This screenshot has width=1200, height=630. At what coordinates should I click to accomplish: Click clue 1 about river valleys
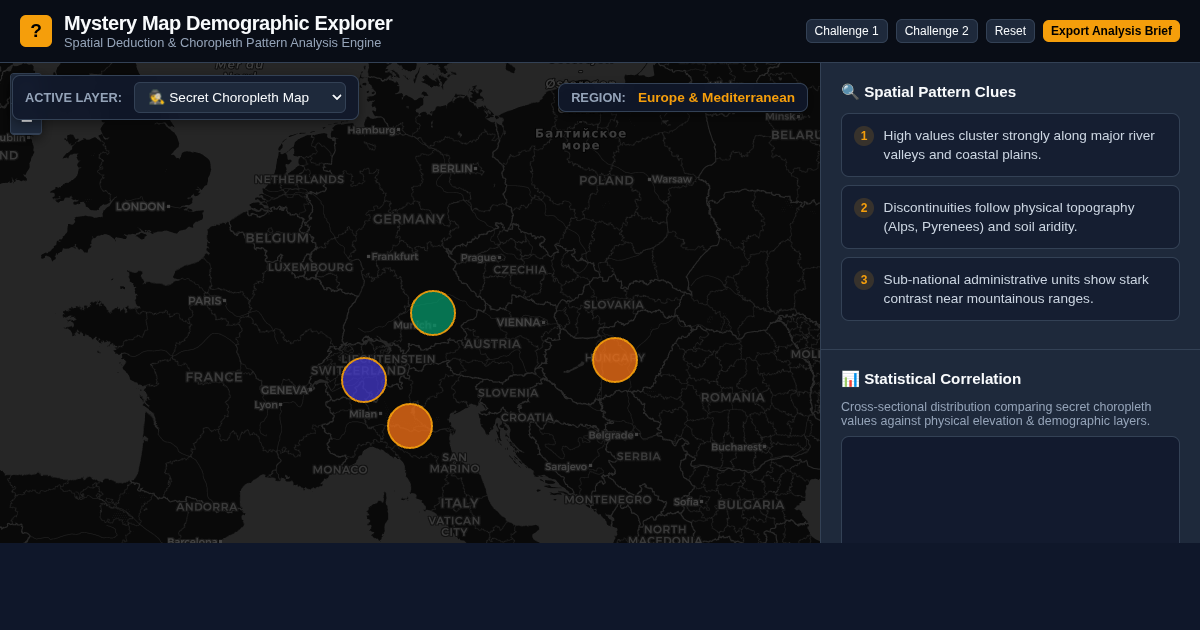click(1010, 145)
